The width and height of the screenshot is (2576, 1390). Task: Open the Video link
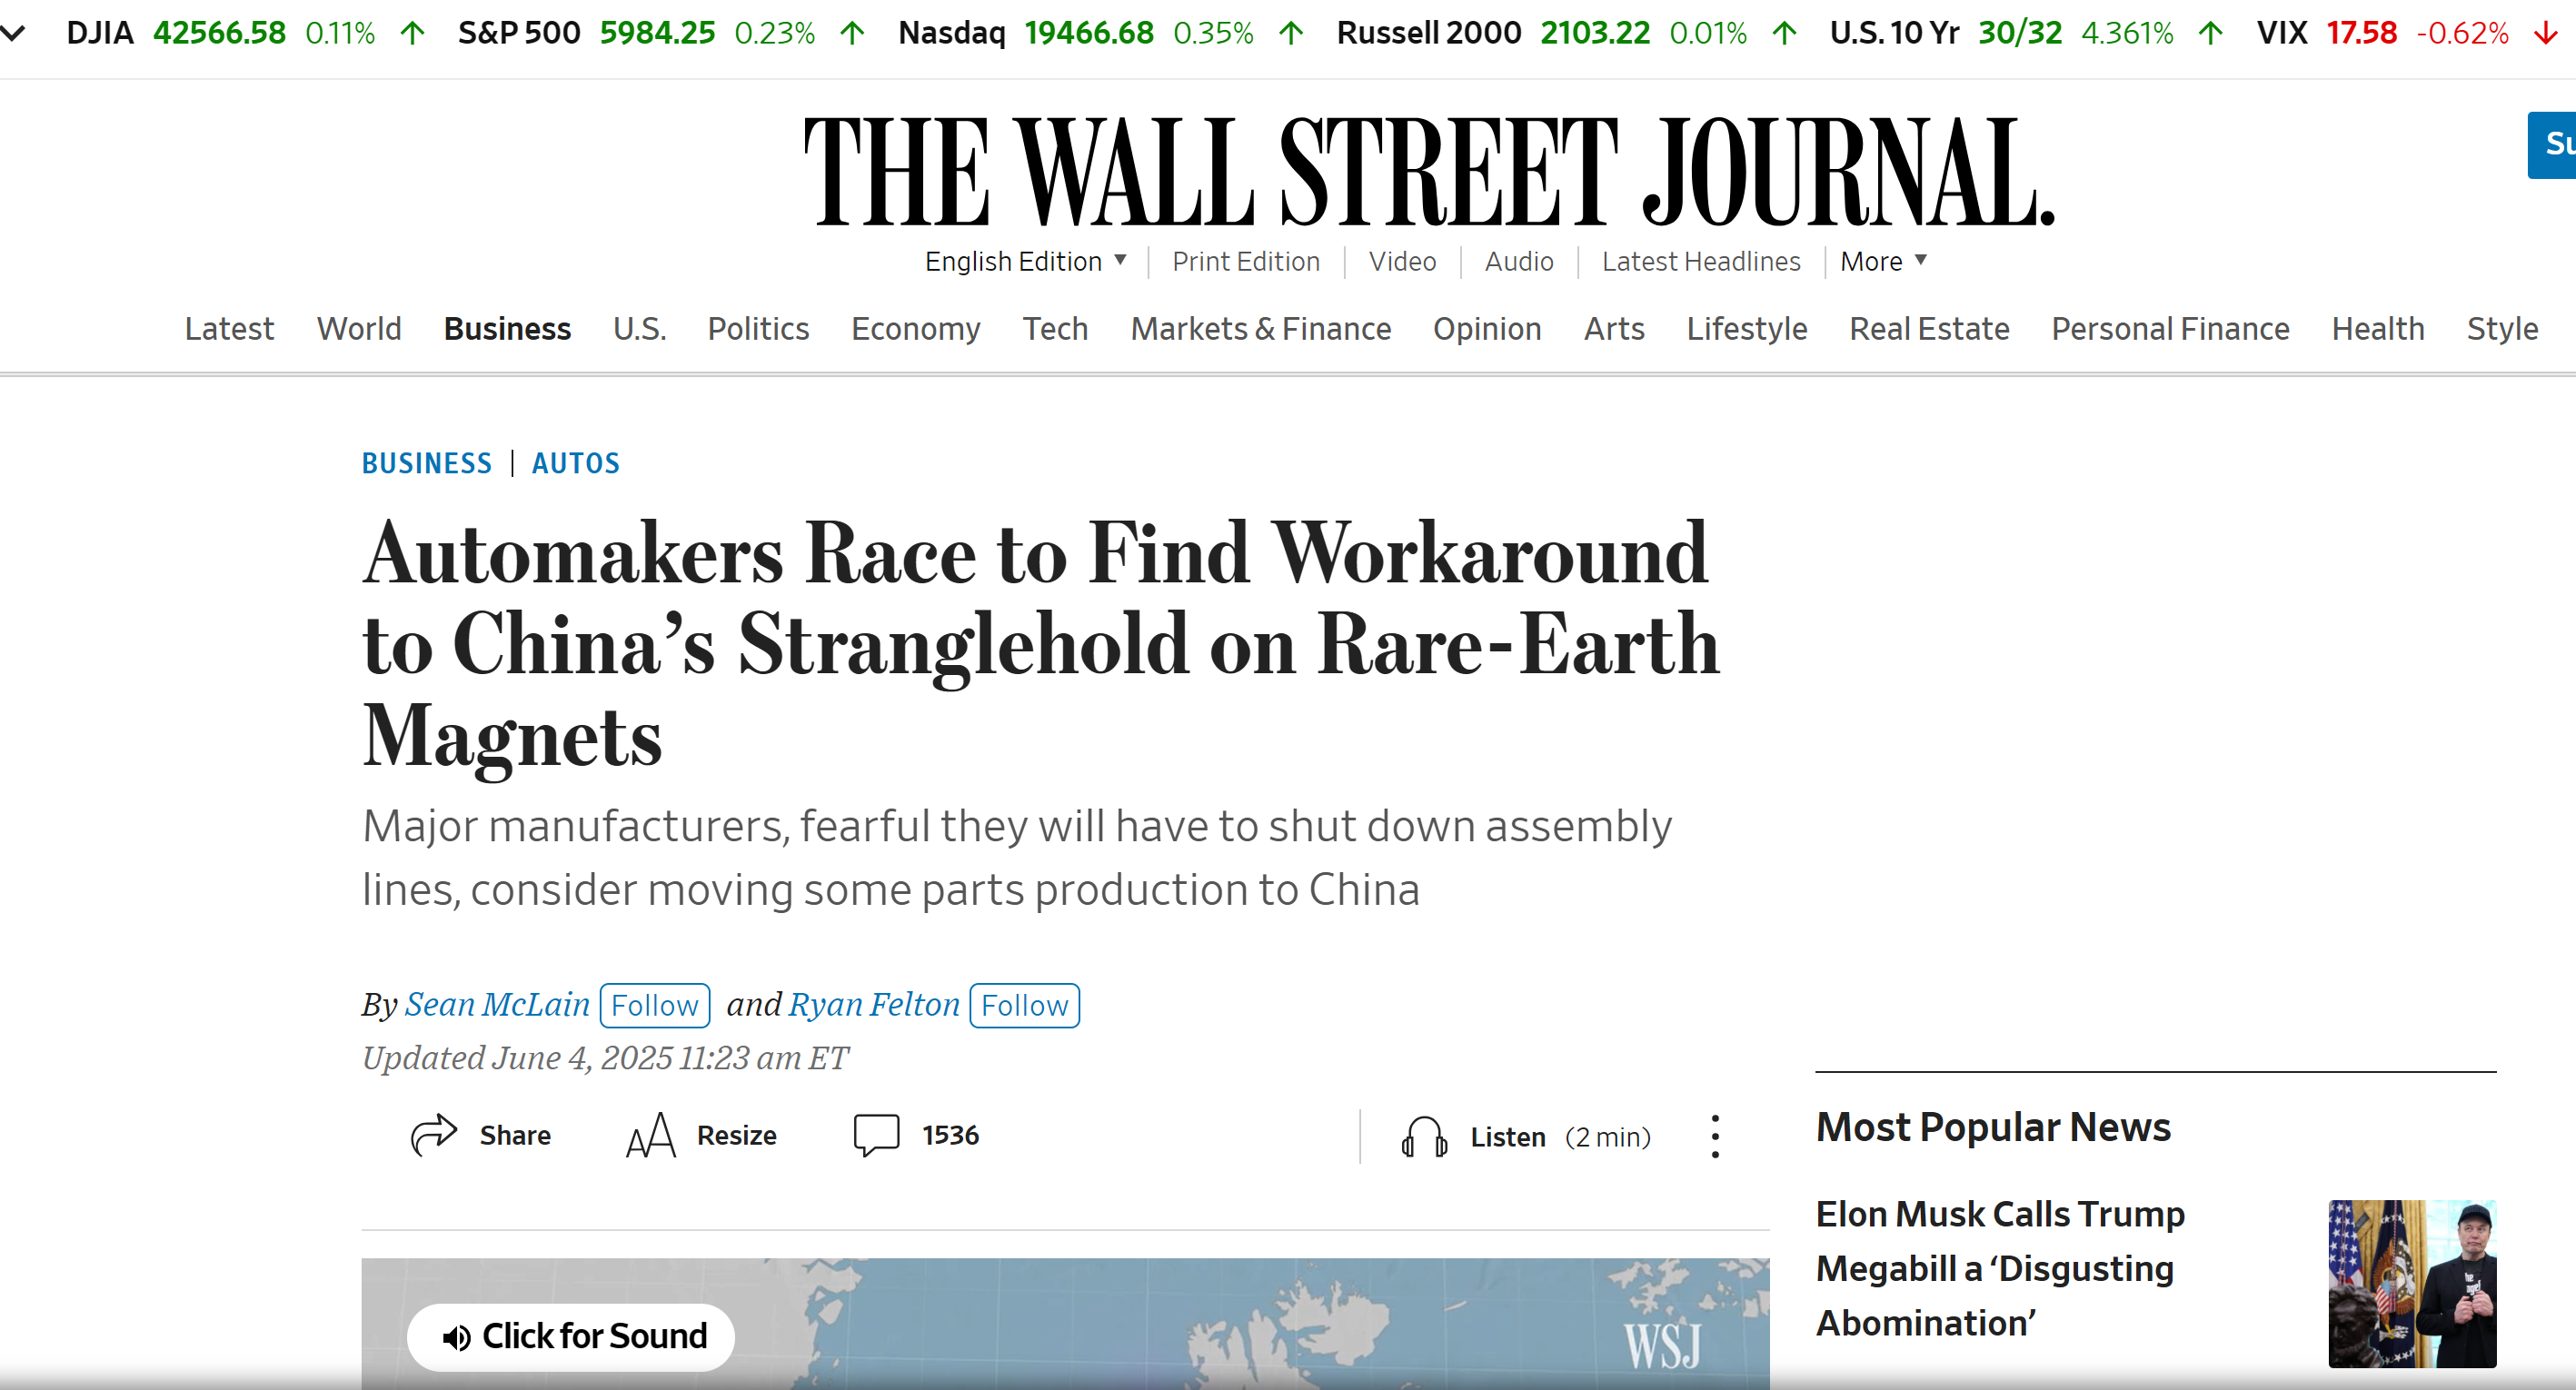(1402, 261)
